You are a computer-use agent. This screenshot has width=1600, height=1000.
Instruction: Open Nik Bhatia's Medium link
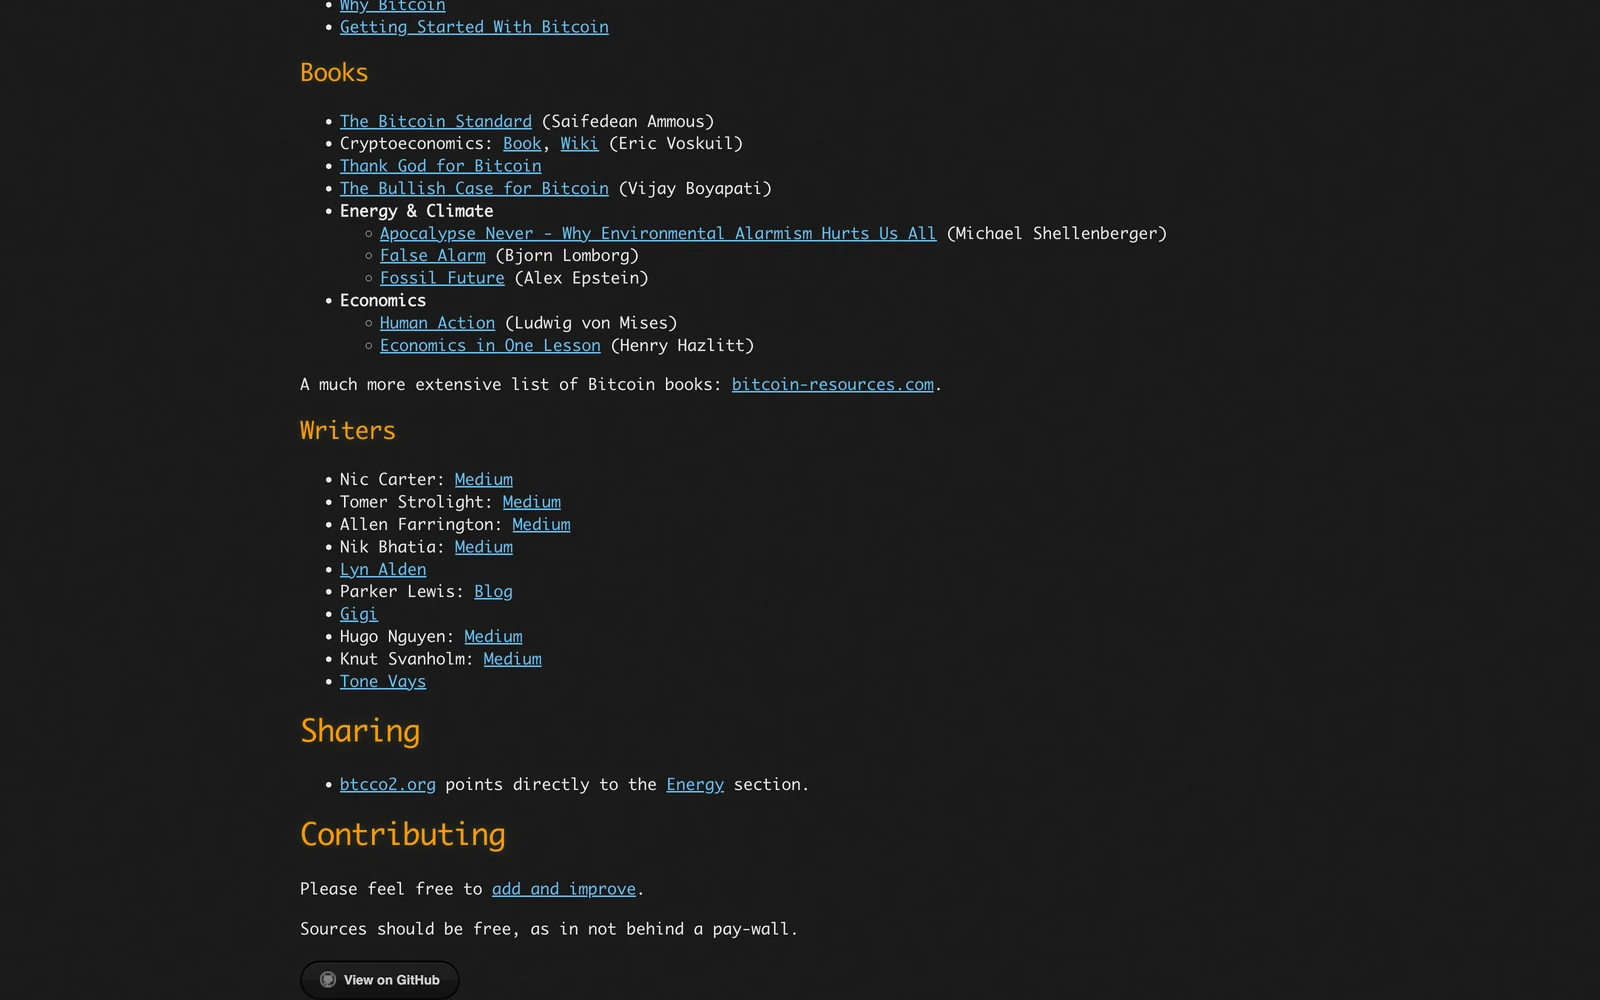(x=484, y=547)
